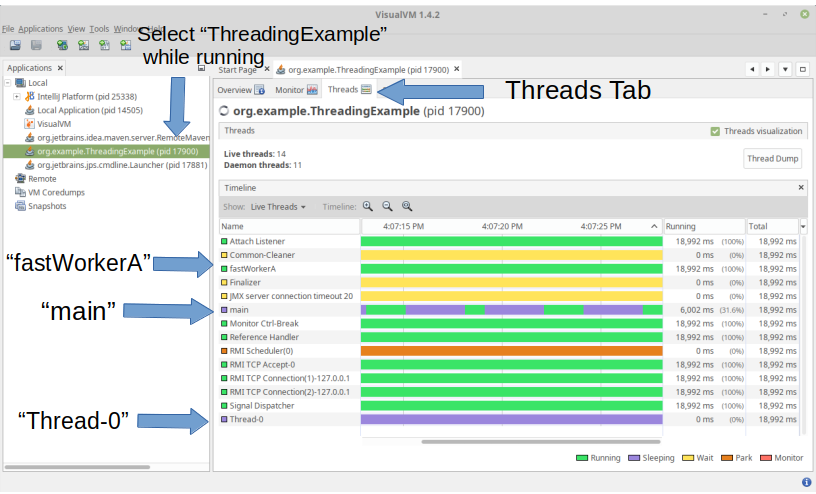Select the RMI Scheduler(0) thread row
Screen dimensions: 816x494
tap(509, 351)
